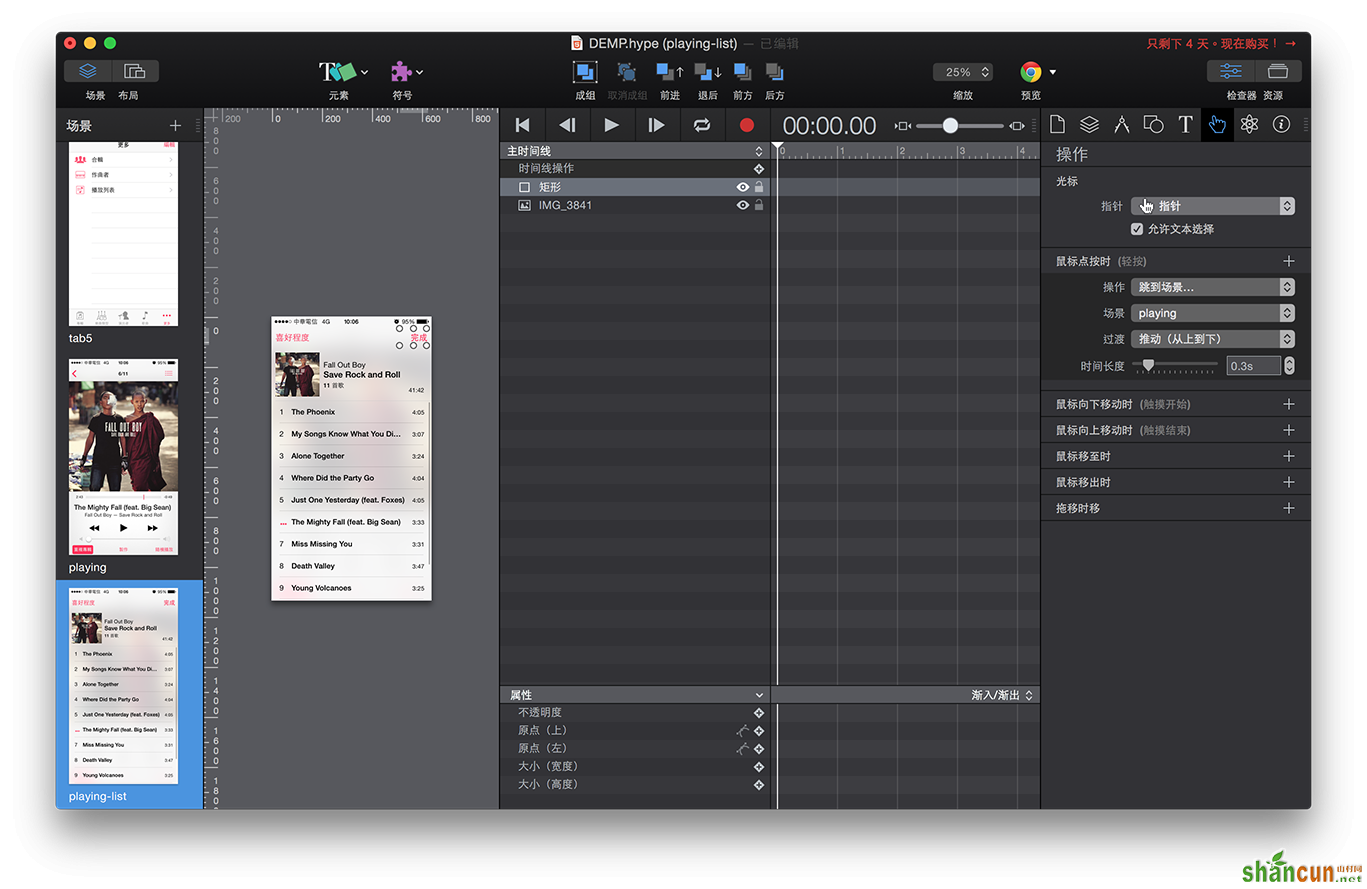Open the 操作 跳到场景 dropdown
Image resolution: width=1367 pixels, height=889 pixels.
[x=1213, y=287]
